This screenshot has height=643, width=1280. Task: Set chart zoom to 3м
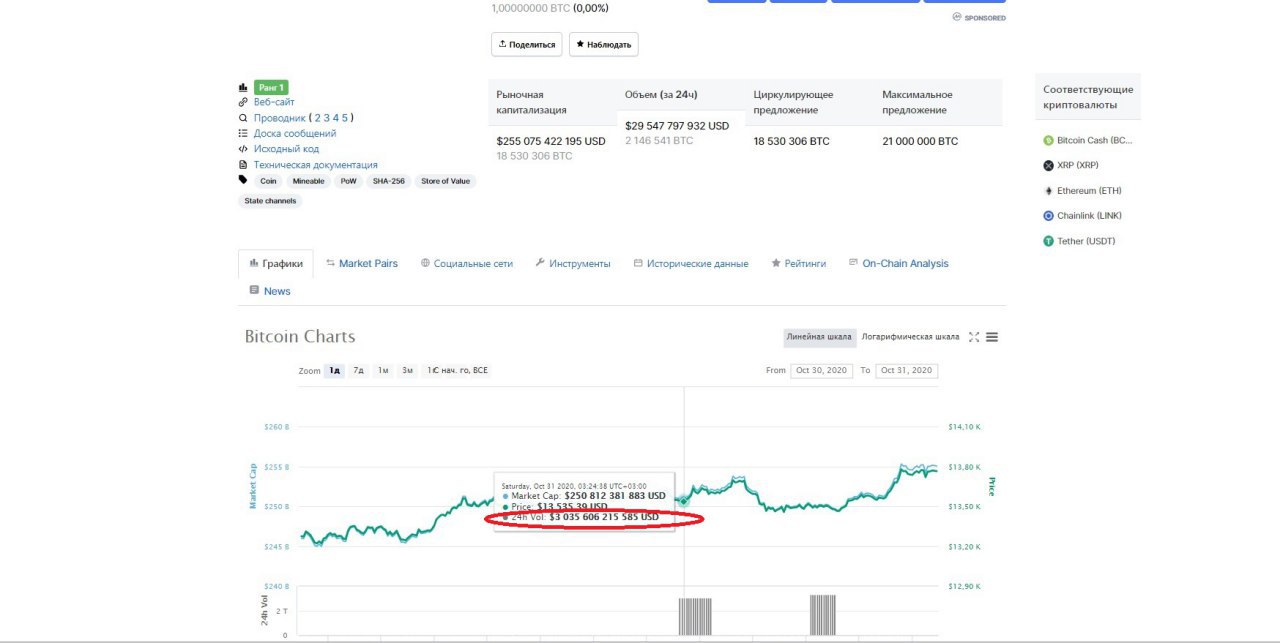(x=408, y=371)
